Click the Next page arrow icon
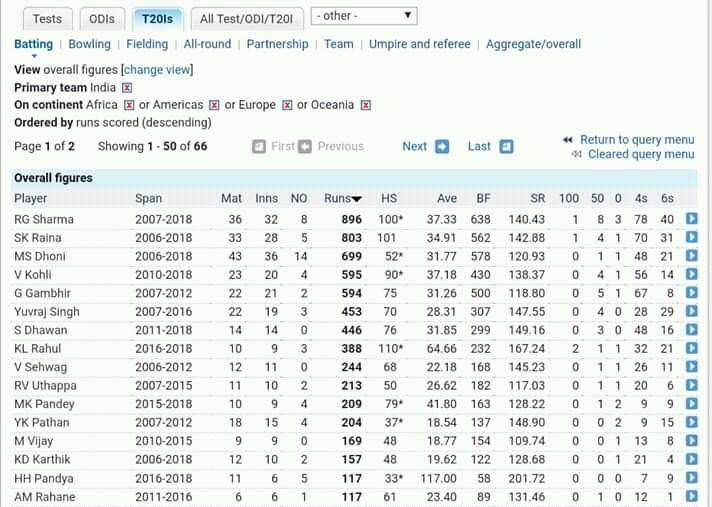 (x=442, y=147)
